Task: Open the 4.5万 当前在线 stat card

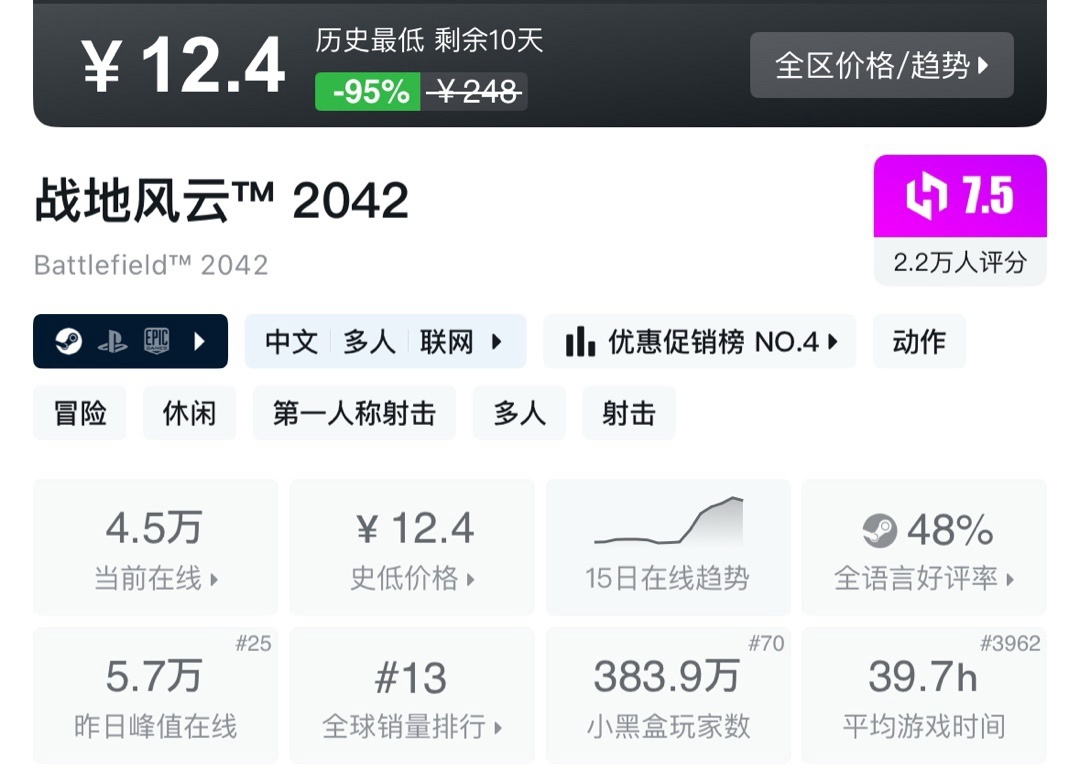Action: pos(156,547)
